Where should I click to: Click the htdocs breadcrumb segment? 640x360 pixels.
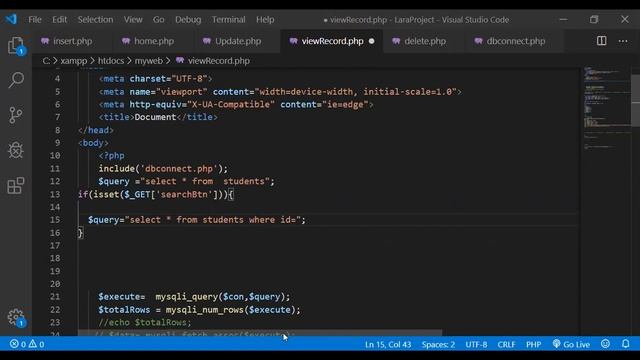111,61
